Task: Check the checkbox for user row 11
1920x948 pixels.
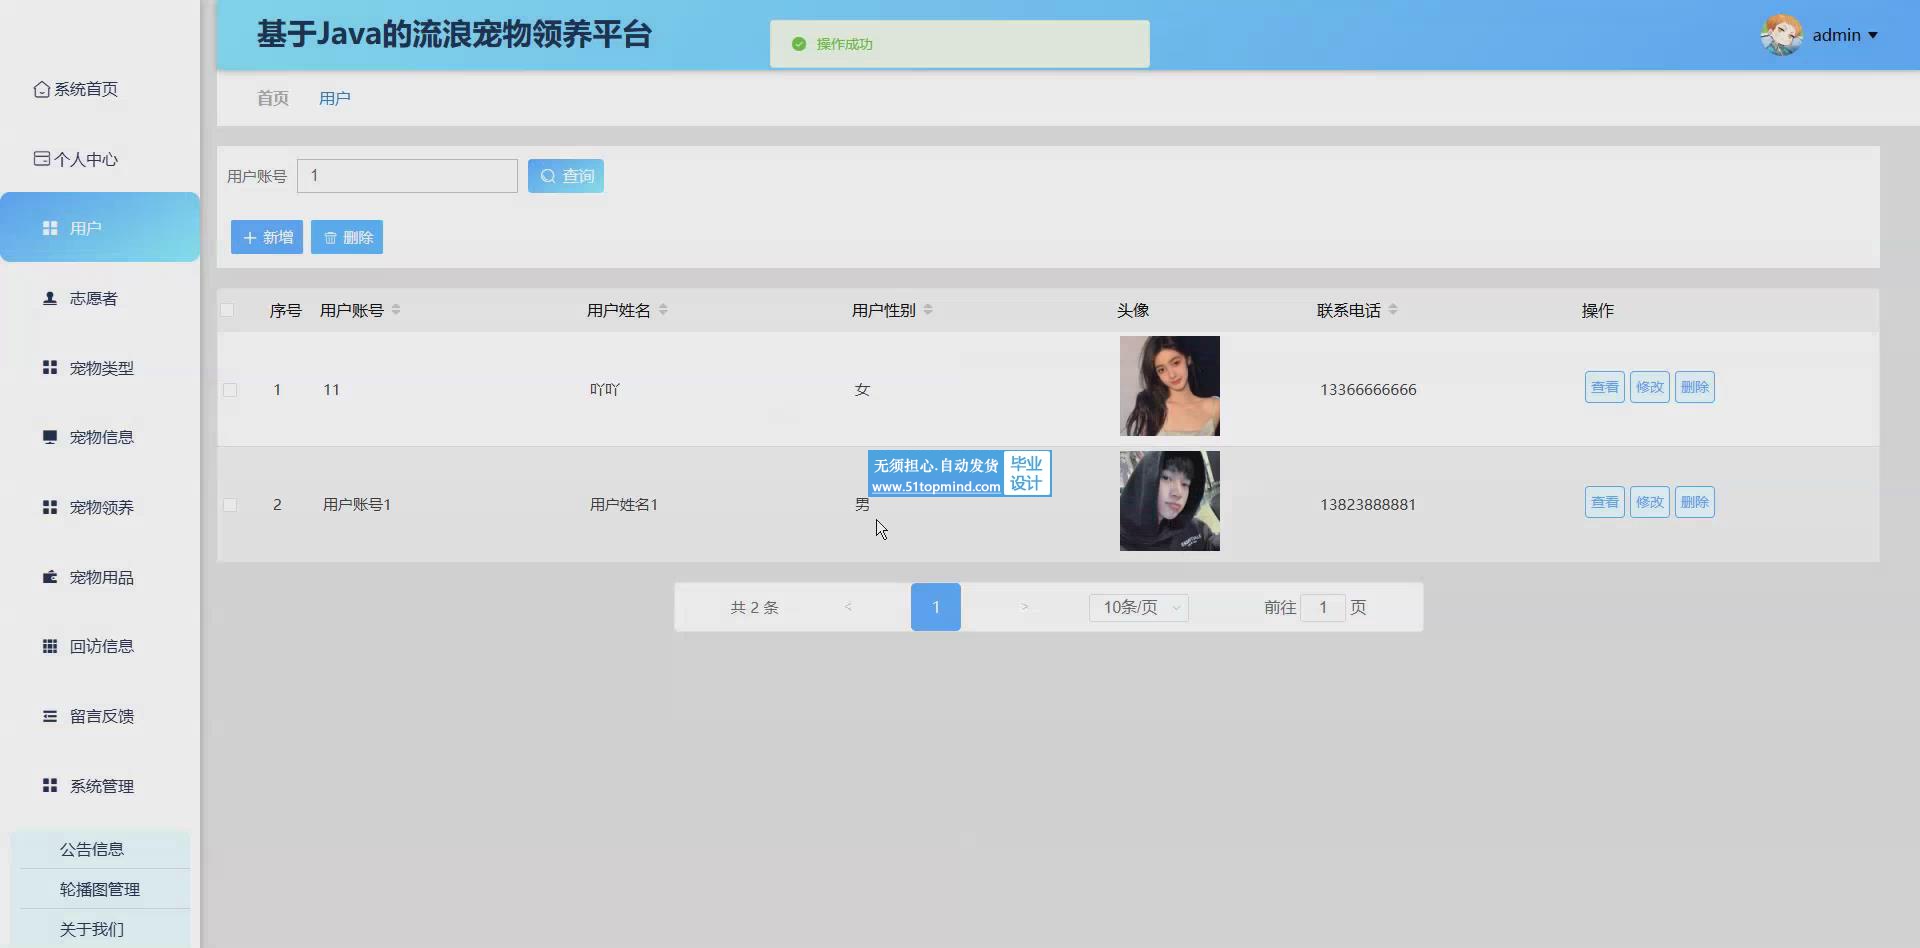Action: coord(230,390)
